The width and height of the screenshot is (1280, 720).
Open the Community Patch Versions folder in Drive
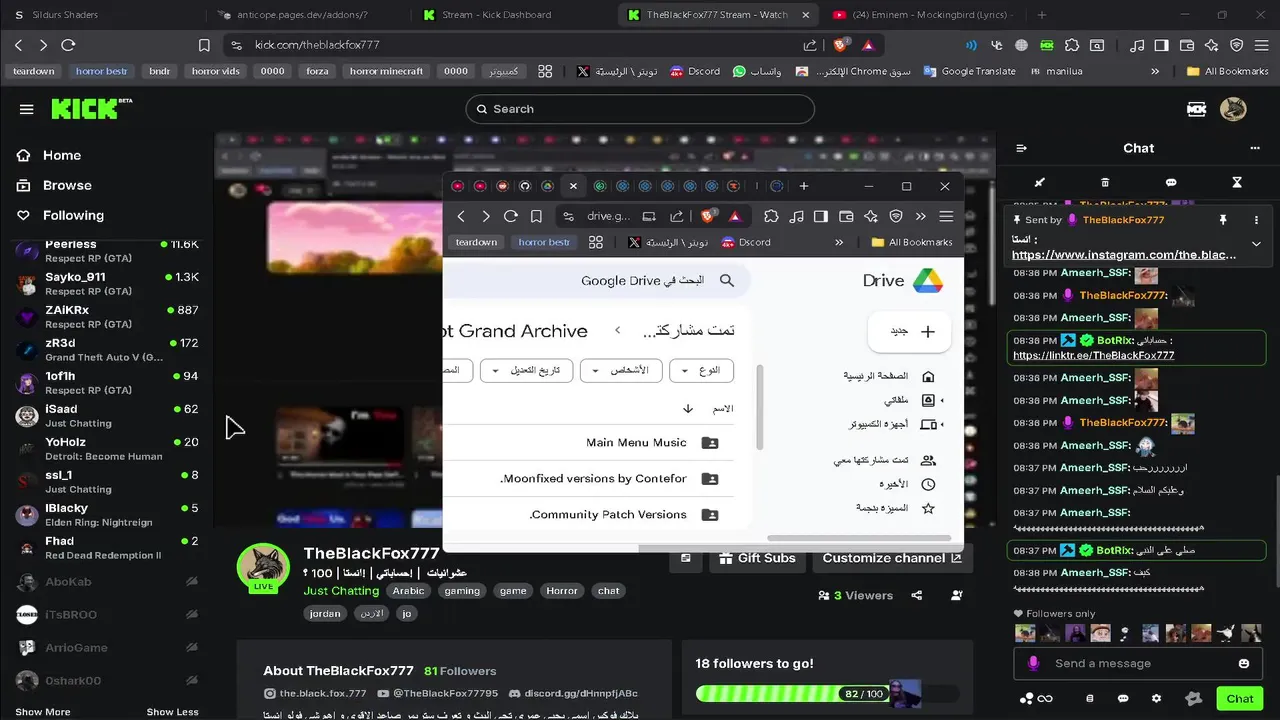point(589,515)
